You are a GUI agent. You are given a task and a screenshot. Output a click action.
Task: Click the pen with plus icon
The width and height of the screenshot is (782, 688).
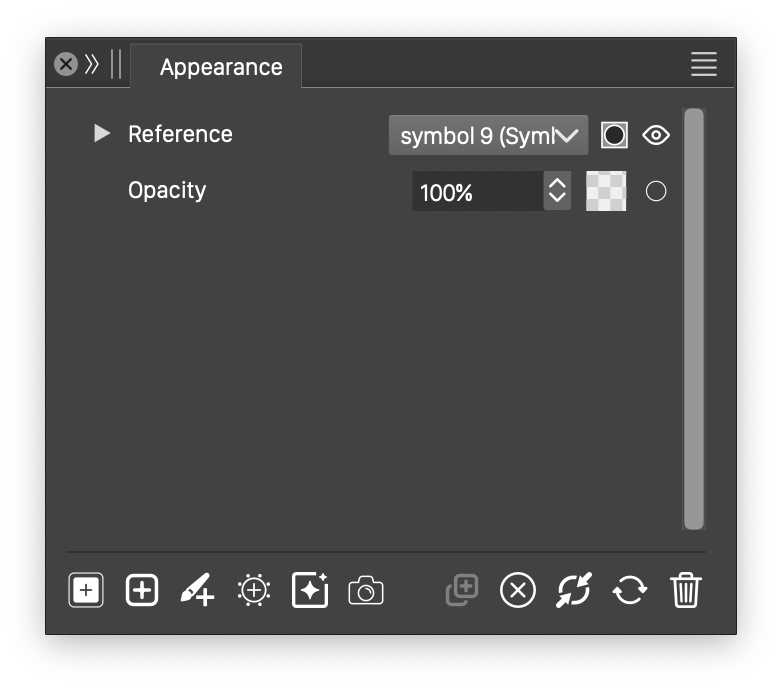pyautogui.click(x=197, y=591)
